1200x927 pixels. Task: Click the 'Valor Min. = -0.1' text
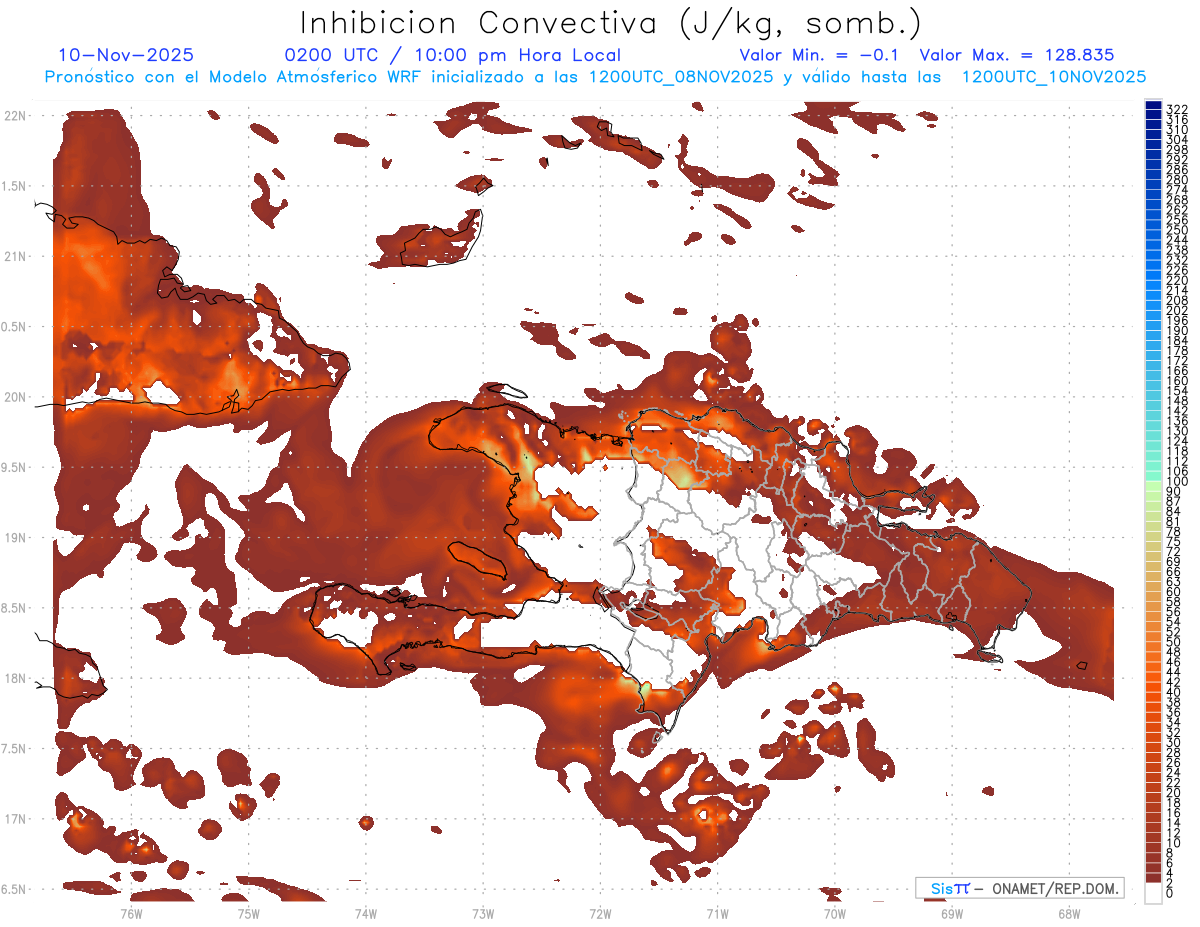pyautogui.click(x=818, y=55)
